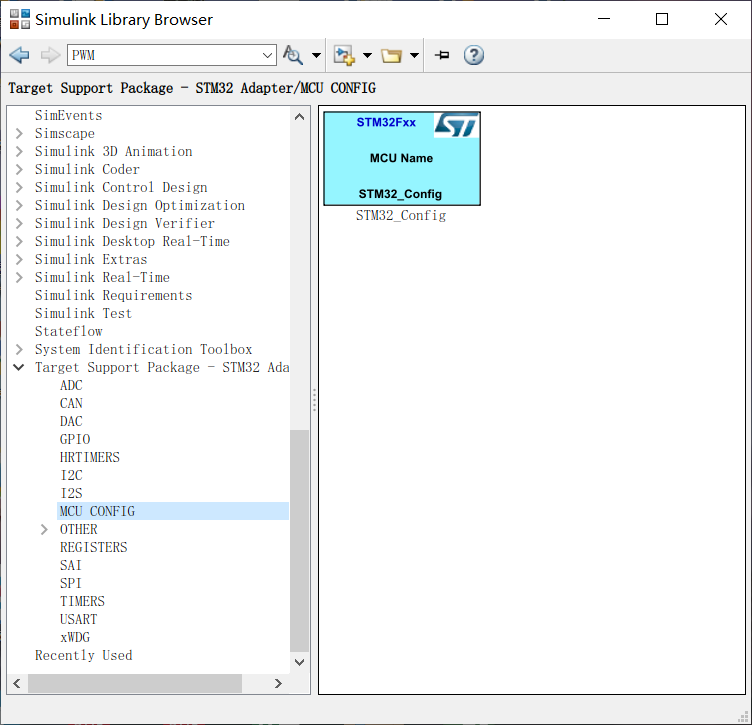This screenshot has width=752, height=725.
Task: Toggle the stay-on-top pin icon
Action: click(x=442, y=55)
